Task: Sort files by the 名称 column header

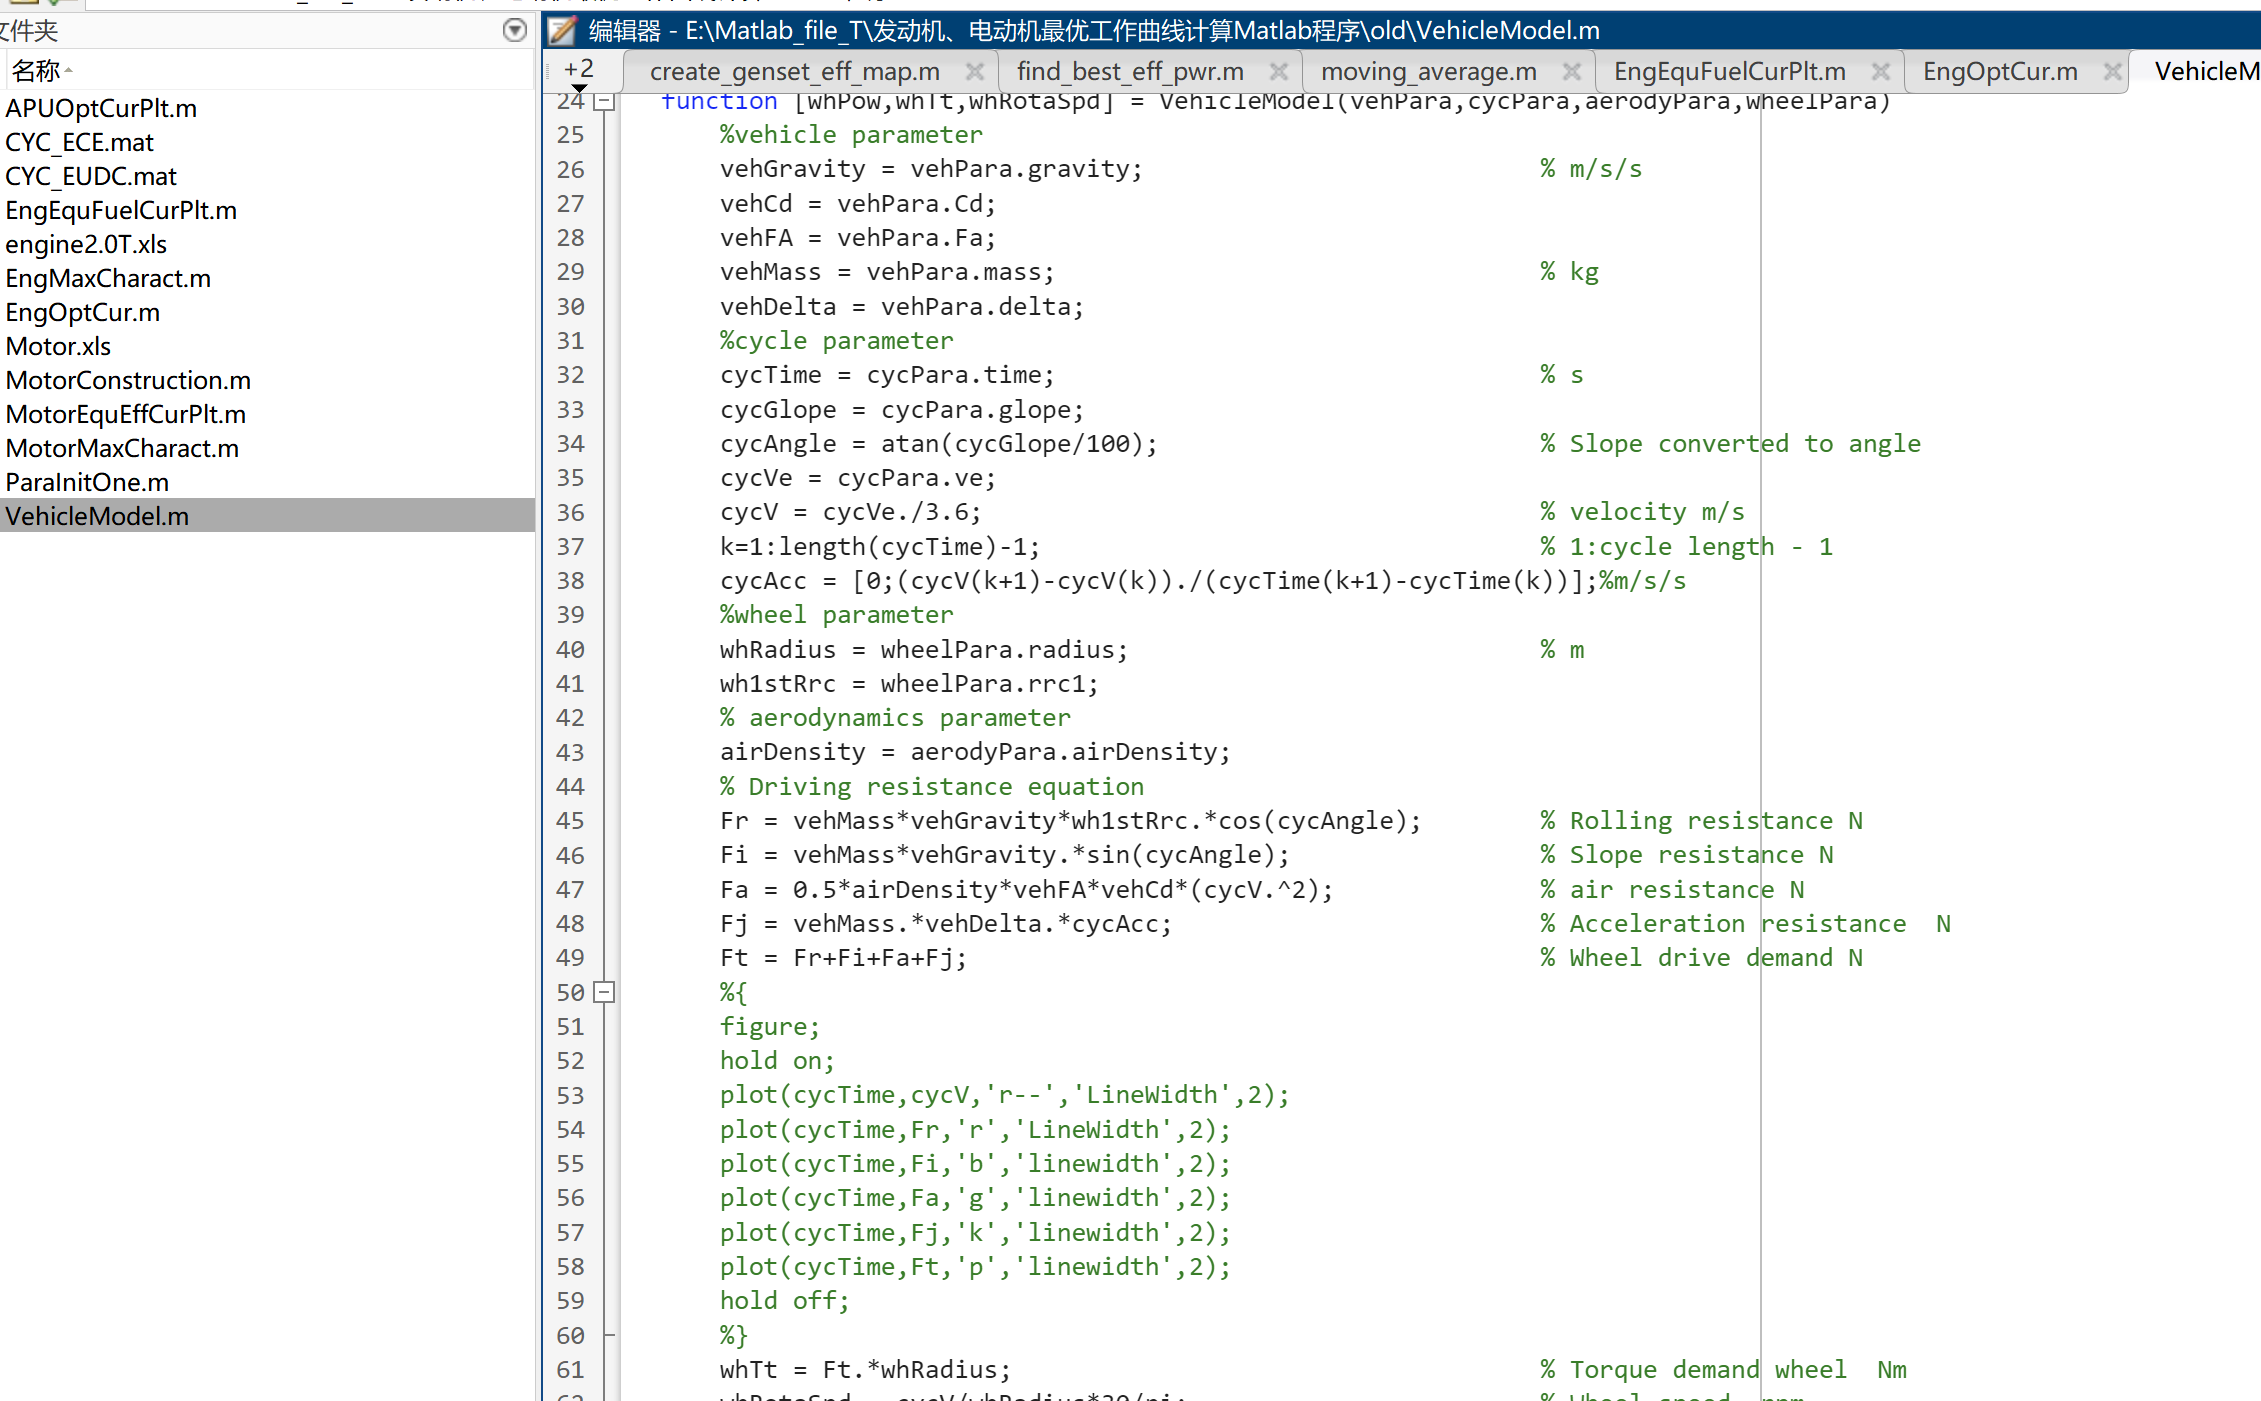Action: [37, 71]
